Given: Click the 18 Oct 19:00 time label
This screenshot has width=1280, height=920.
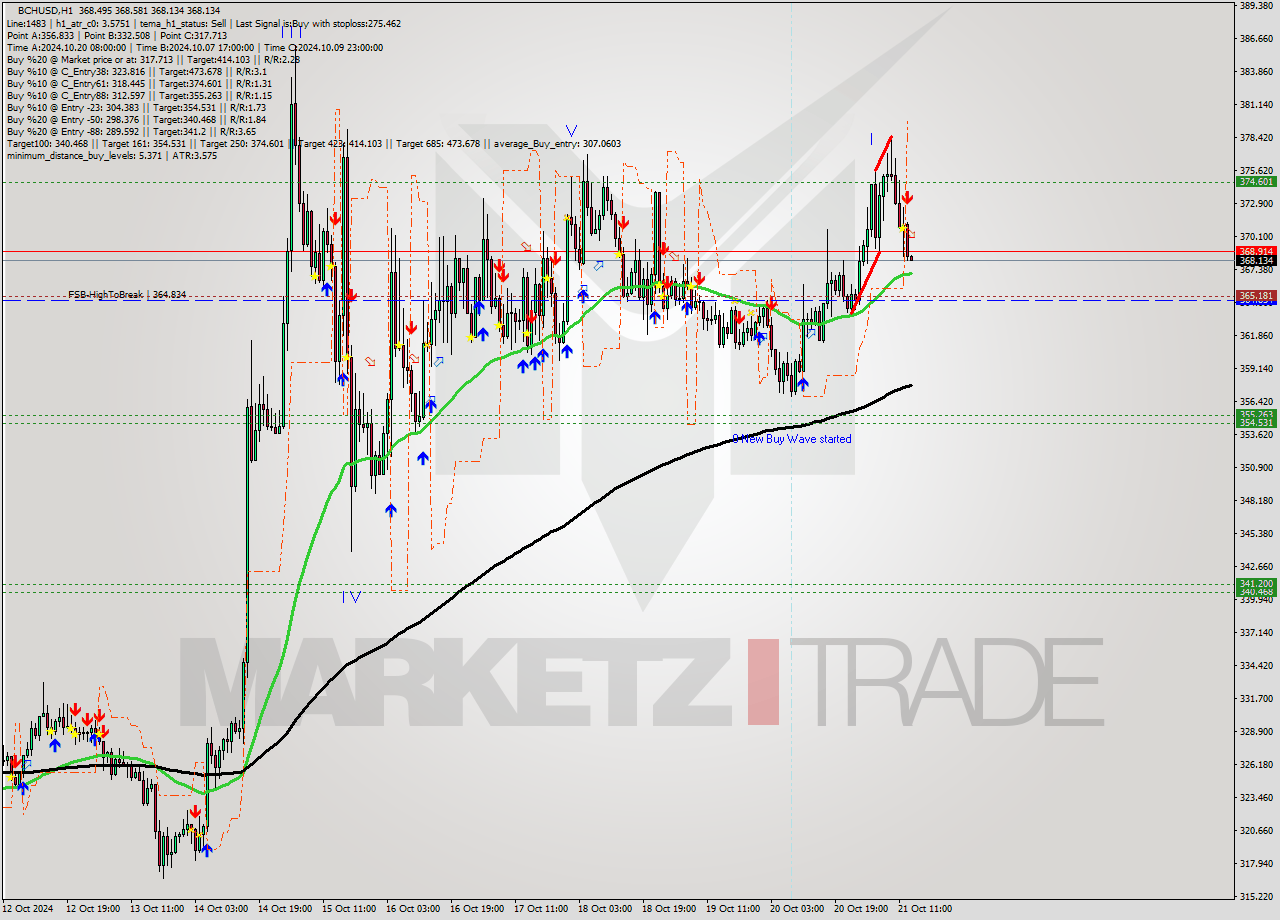Looking at the screenshot, I should (669, 909).
